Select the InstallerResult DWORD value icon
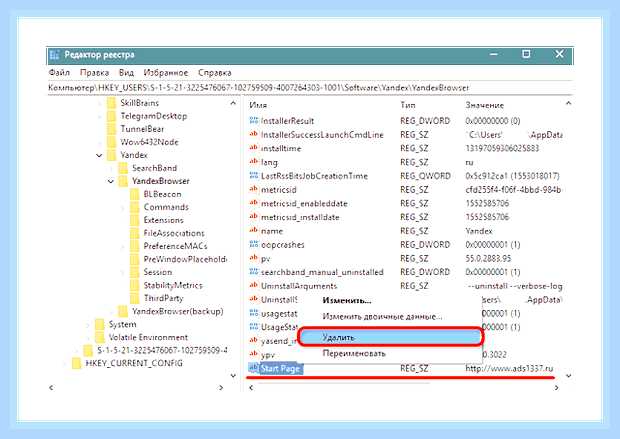The width and height of the screenshot is (620, 439). coord(253,121)
